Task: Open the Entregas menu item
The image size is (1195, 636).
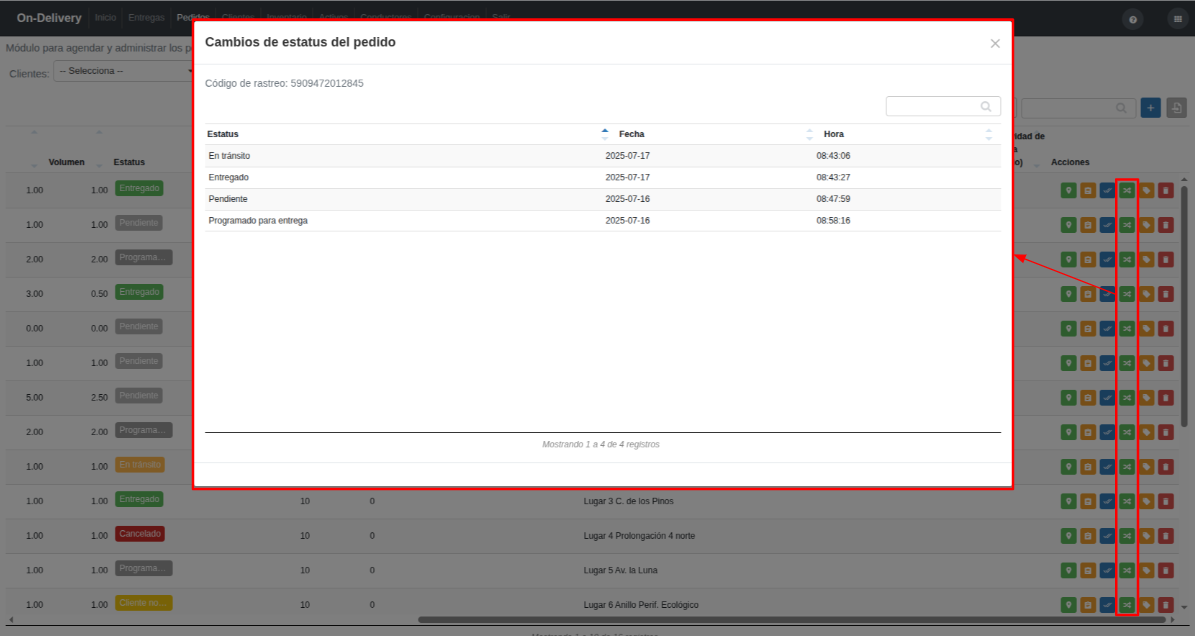Action: (146, 18)
